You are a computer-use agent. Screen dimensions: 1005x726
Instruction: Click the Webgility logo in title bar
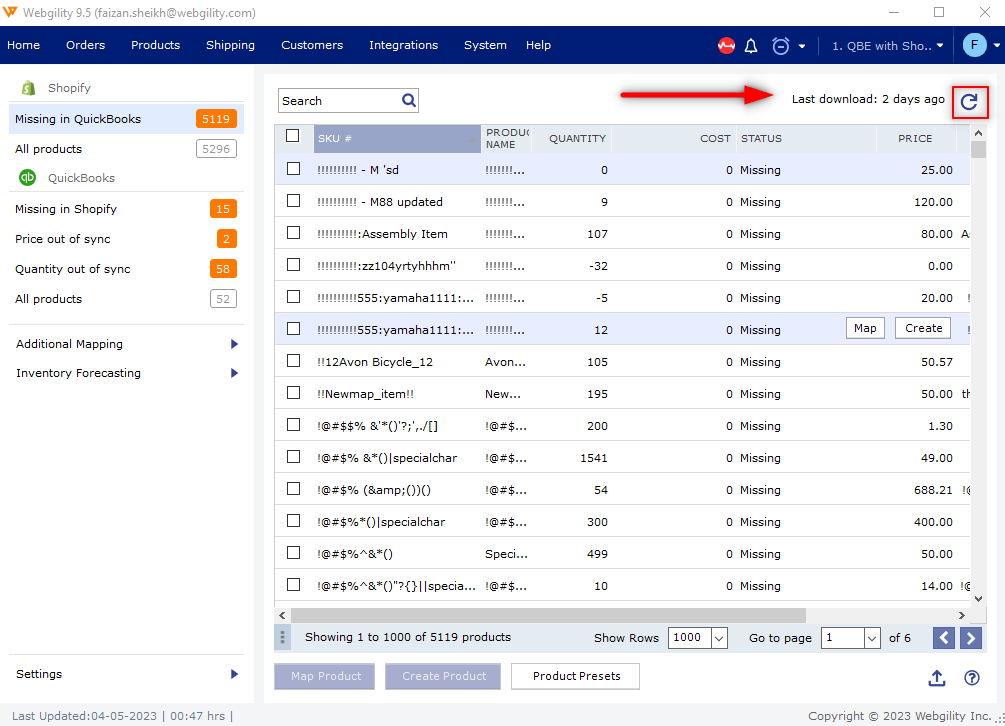(10, 12)
